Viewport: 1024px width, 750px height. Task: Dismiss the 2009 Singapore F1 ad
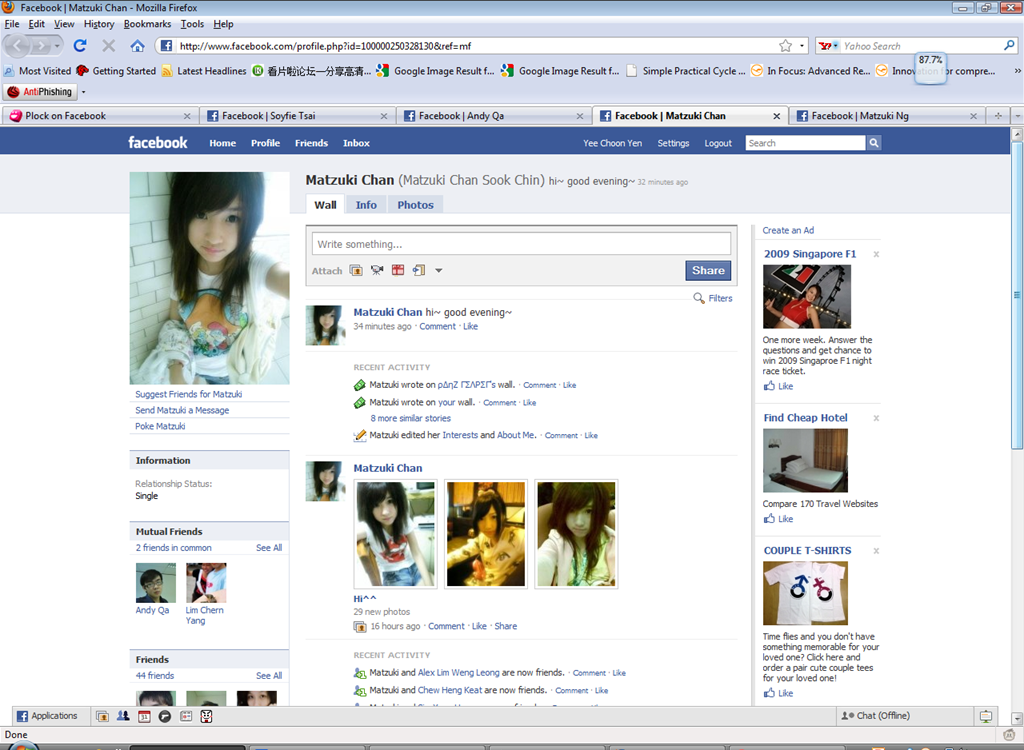point(876,254)
